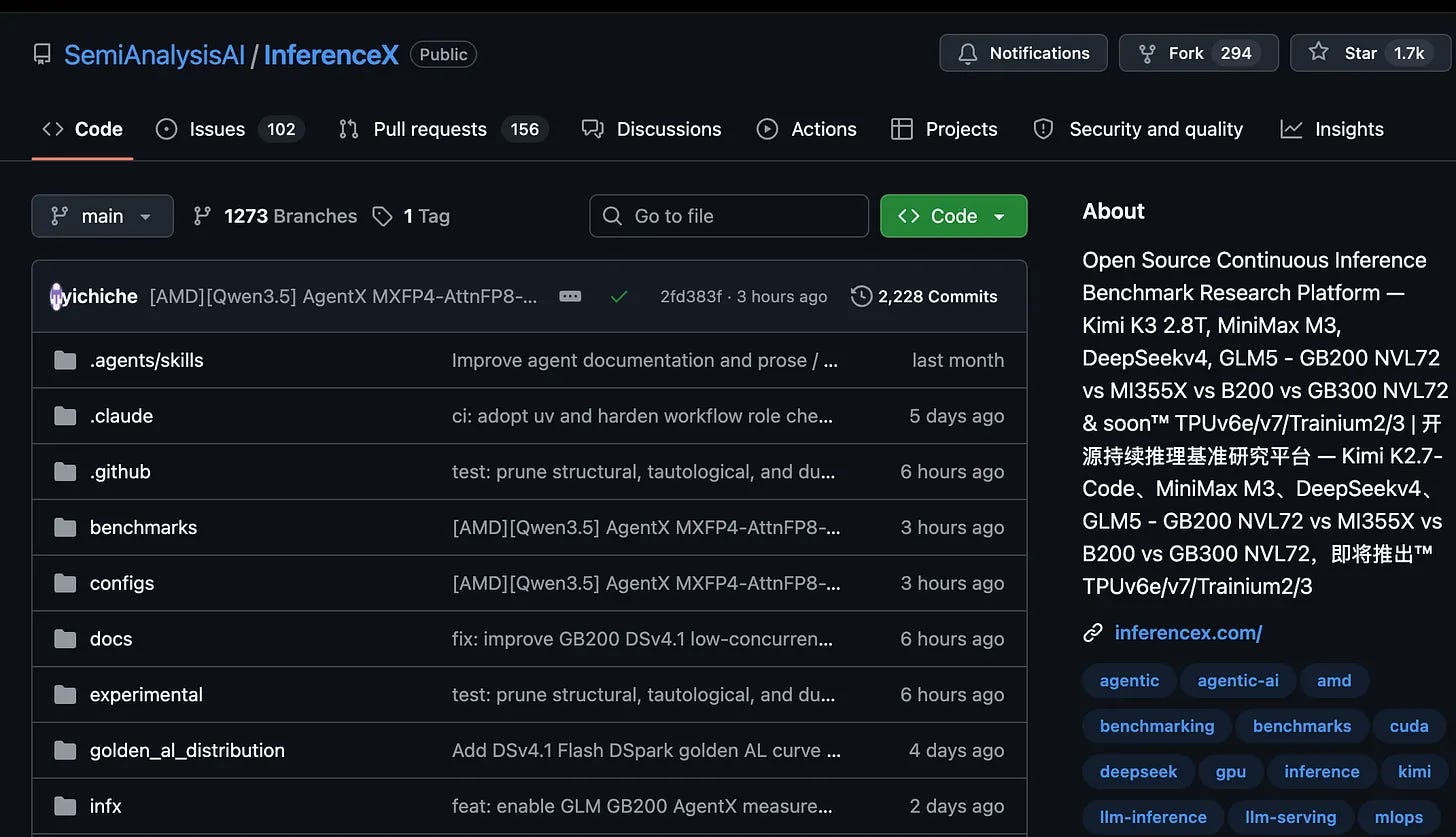
Task: Open the configs folder
Action: point(121,583)
